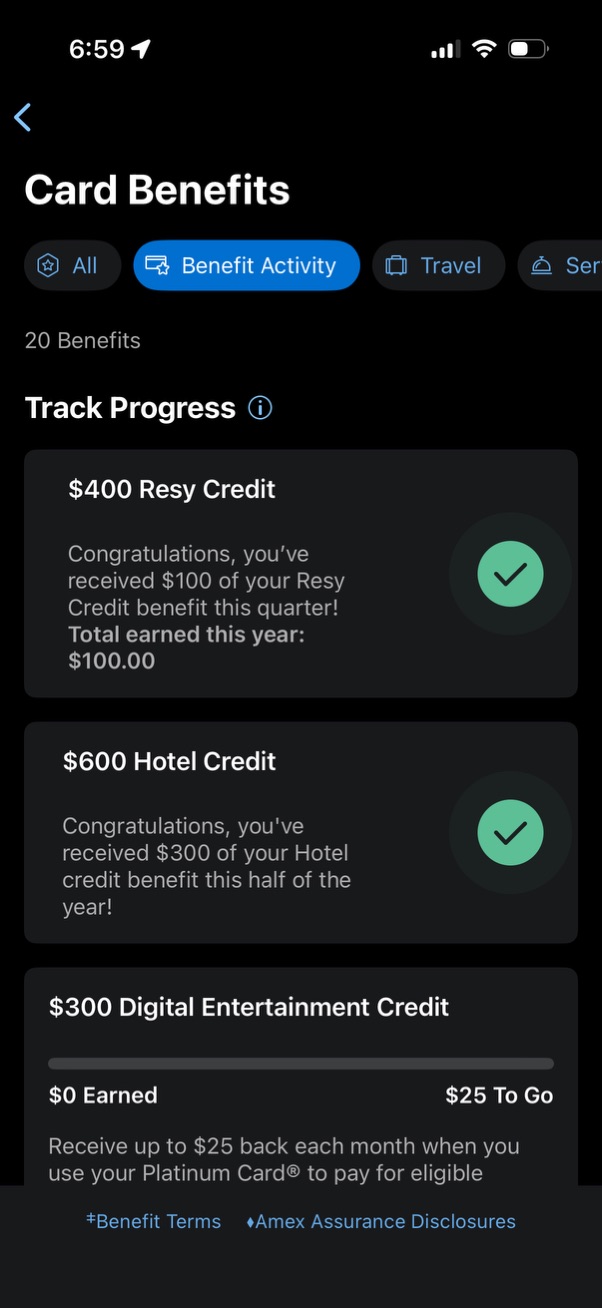Toggle the Benefit Activity filter off
Viewport: 602px width, 1308px height.
(x=246, y=265)
